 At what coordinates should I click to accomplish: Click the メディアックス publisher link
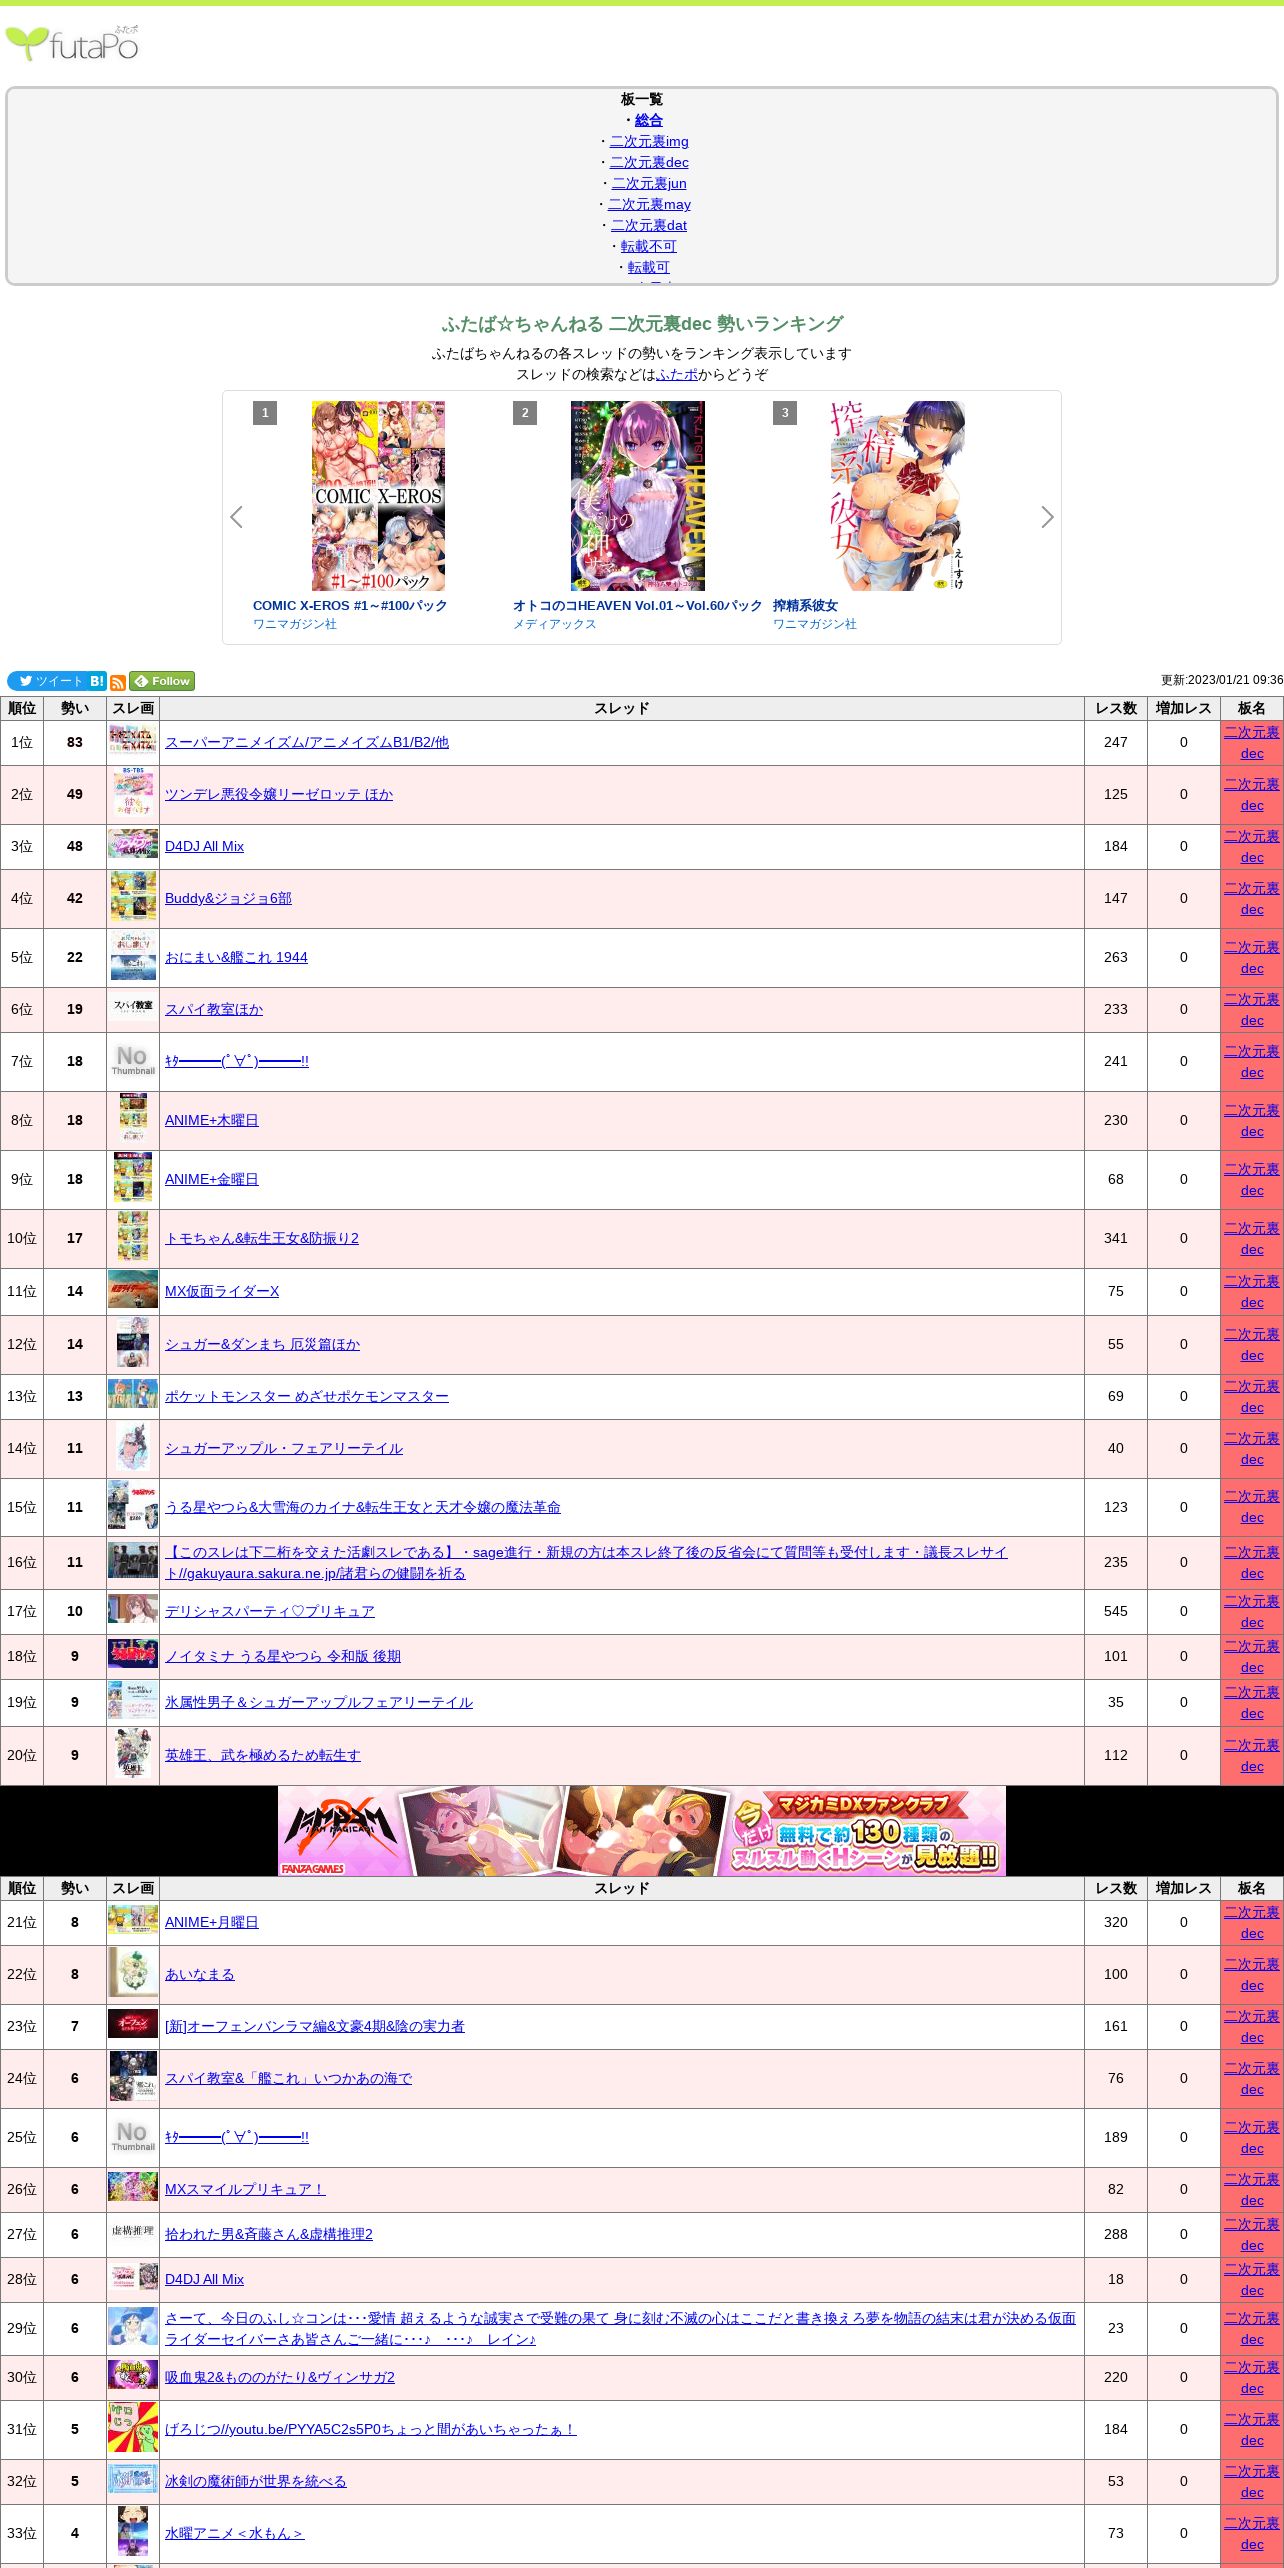point(554,624)
